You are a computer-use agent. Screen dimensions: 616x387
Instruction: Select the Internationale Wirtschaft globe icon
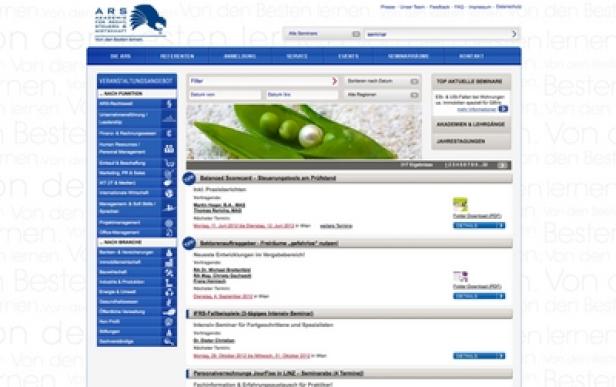click(x=169, y=193)
